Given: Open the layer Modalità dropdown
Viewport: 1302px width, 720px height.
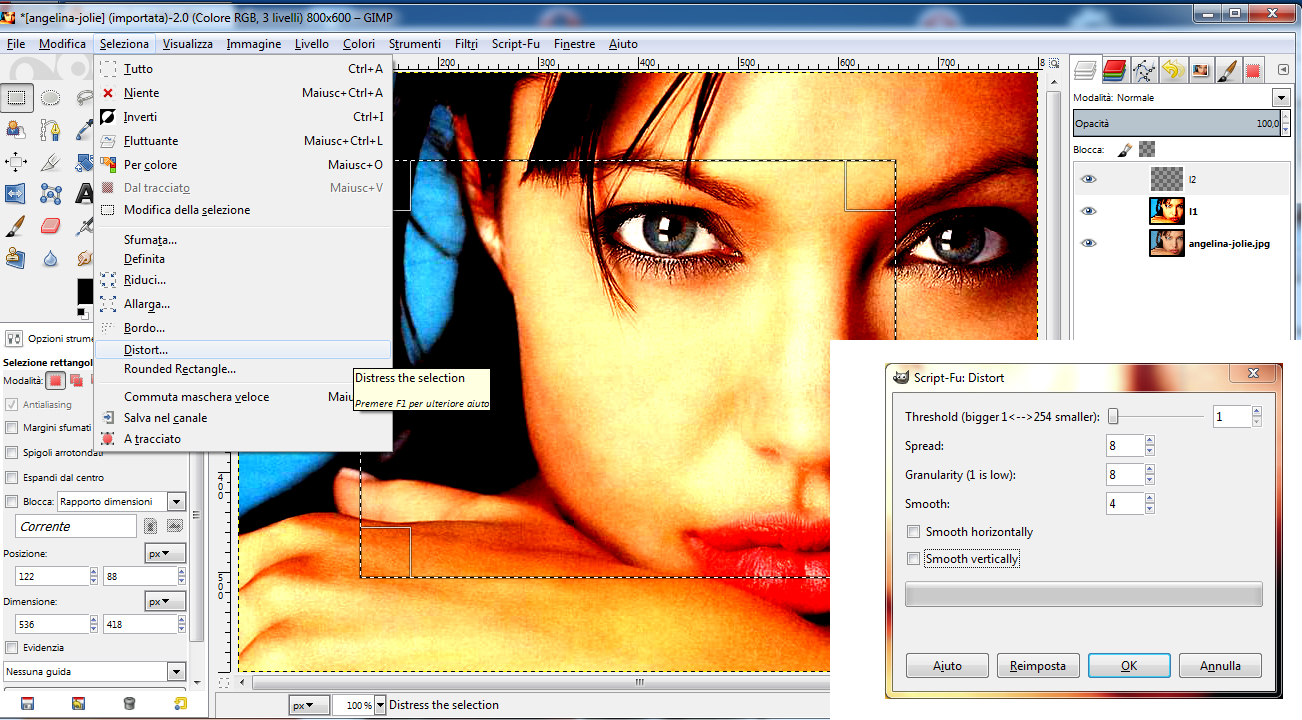Looking at the screenshot, I should (x=1281, y=98).
